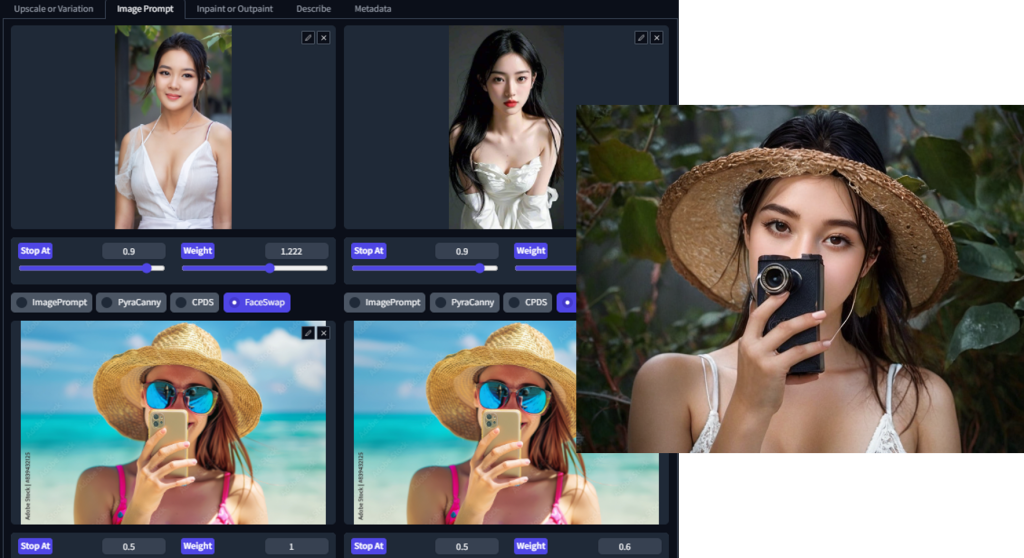Click the pencil edit icon on the smiling woman portrait
This screenshot has width=1024, height=558.
(x=308, y=38)
